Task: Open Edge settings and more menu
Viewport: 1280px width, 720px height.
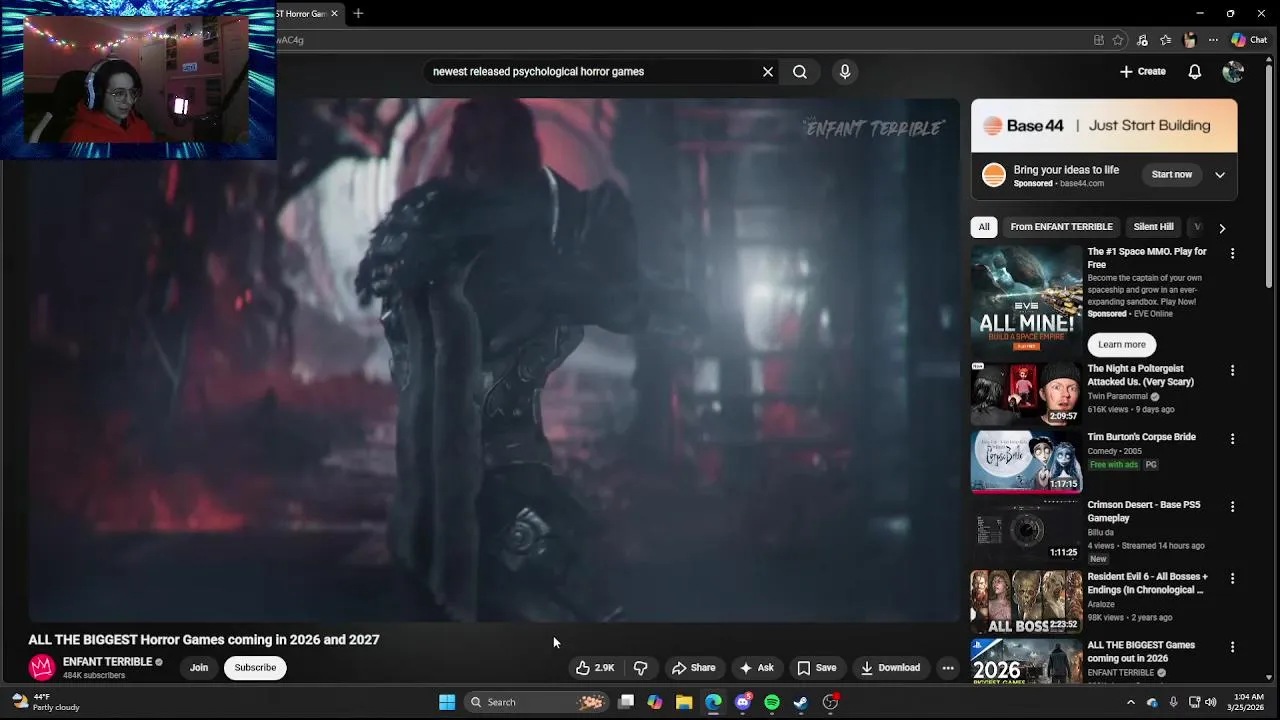Action: coord(1213,40)
